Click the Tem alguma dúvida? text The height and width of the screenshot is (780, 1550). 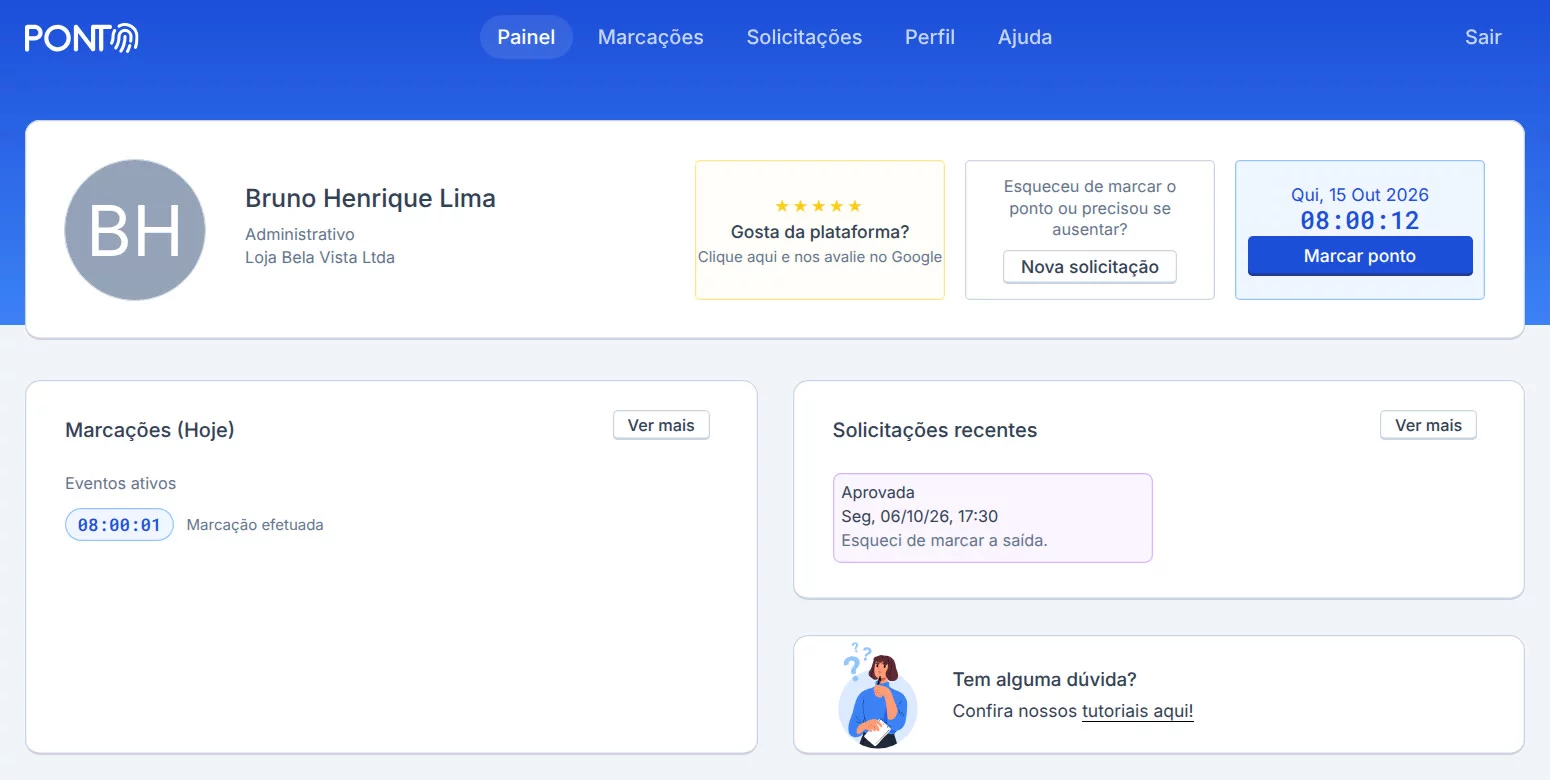[1045, 680]
